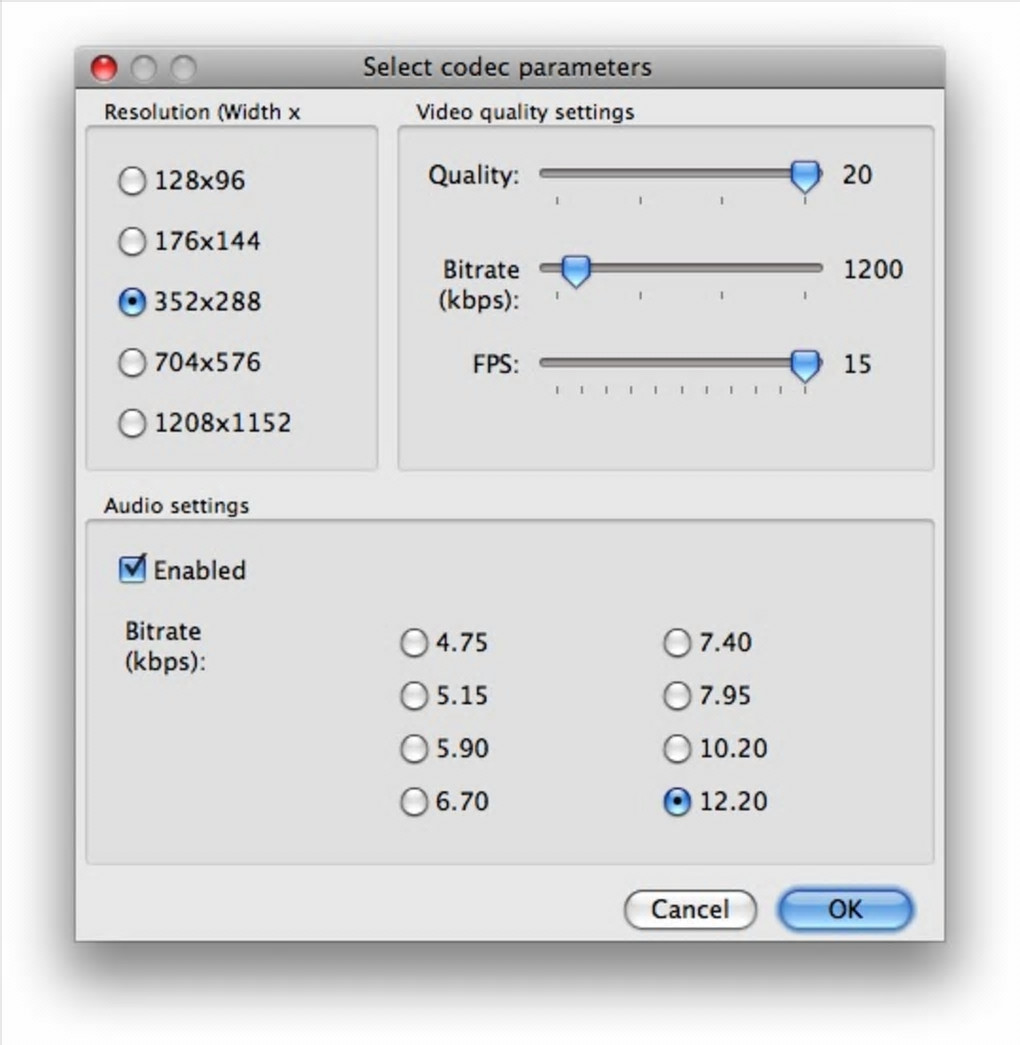Close the Select codec parameters dialog
The width and height of the screenshot is (1020, 1045).
[x=104, y=68]
